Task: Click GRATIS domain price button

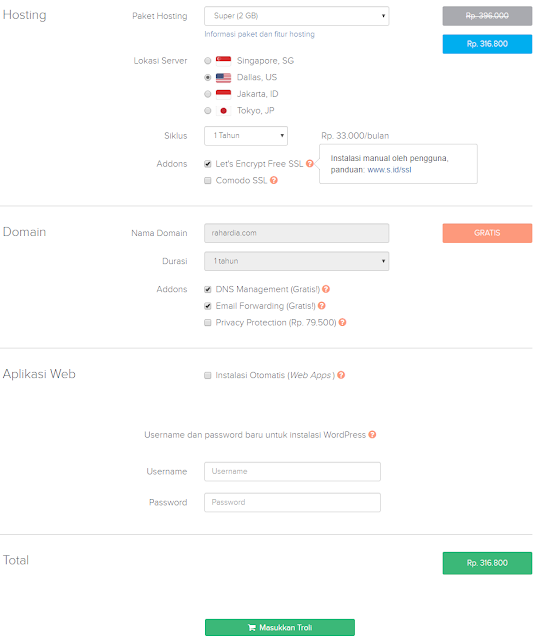Action: tap(487, 233)
